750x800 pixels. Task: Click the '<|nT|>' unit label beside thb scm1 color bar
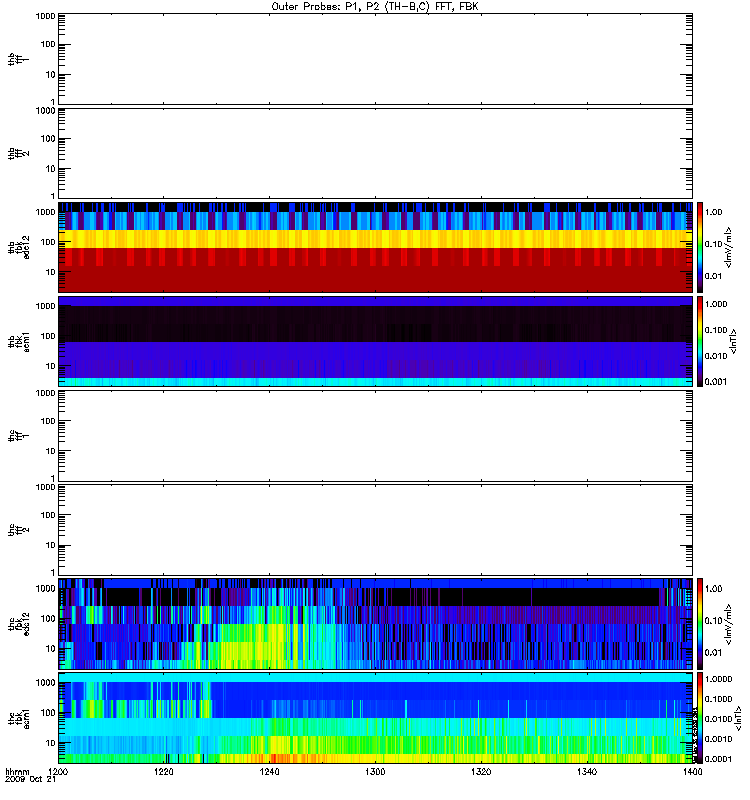click(x=734, y=341)
